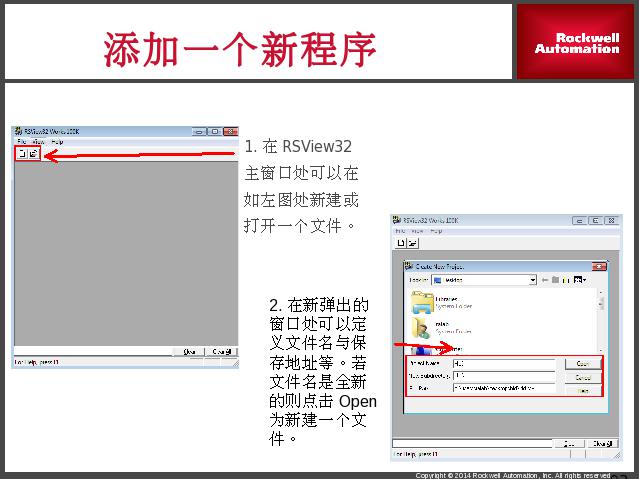Click back arrow icon in Create New Project dialog
The height and width of the screenshot is (480, 640).
click(544, 280)
